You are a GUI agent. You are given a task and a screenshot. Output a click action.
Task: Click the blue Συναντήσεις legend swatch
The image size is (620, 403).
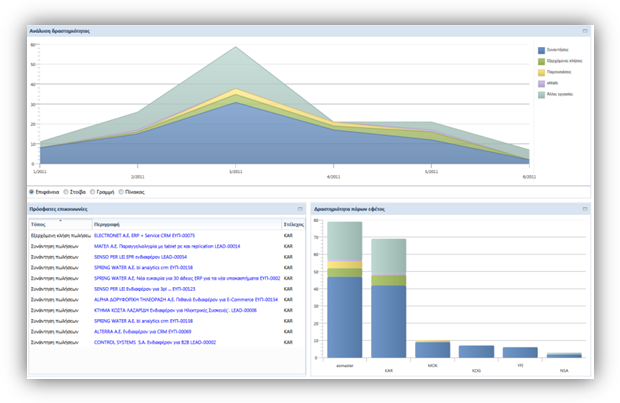541,50
